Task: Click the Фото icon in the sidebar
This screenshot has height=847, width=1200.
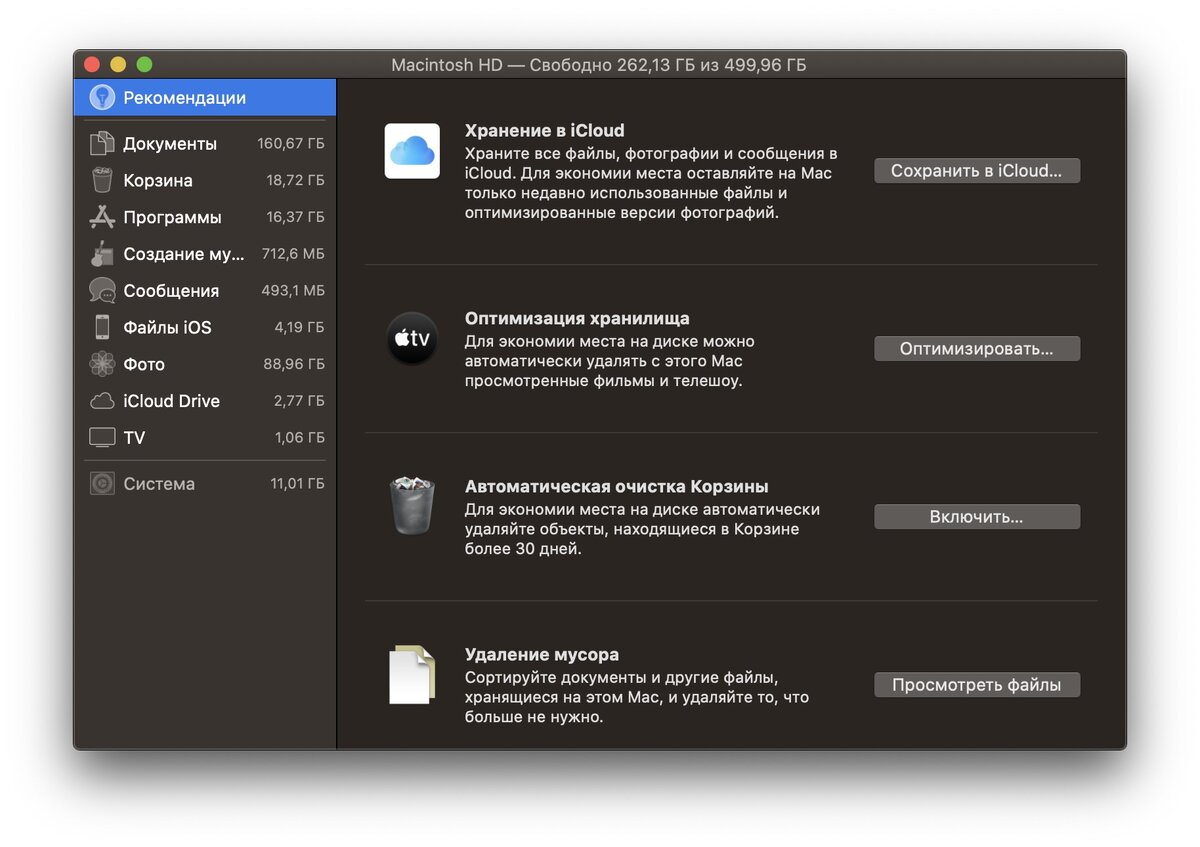Action: click(x=103, y=364)
